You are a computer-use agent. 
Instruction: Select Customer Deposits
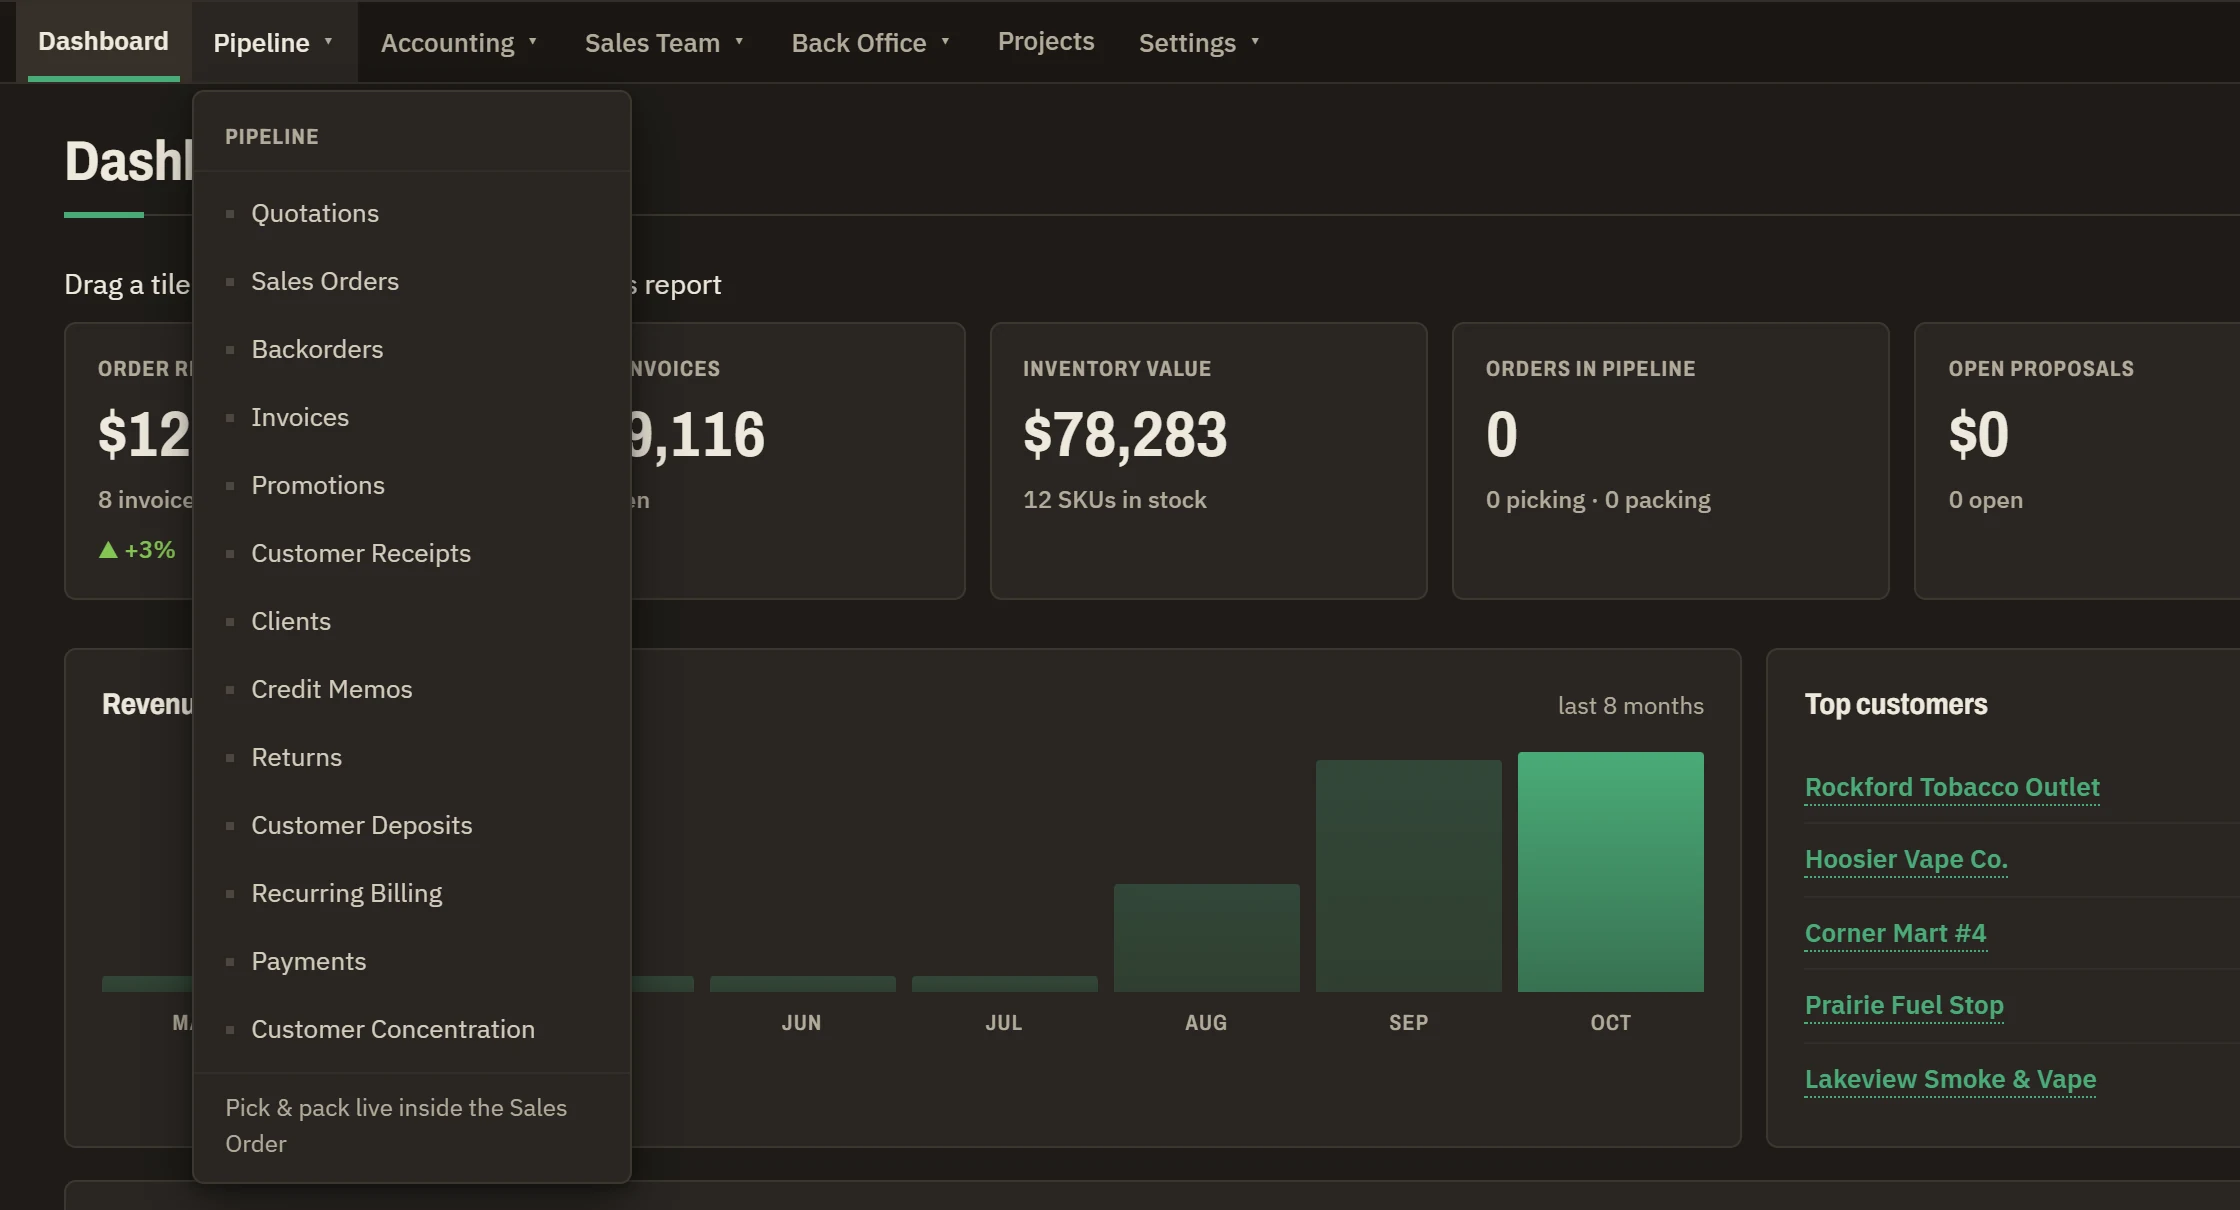(411, 825)
